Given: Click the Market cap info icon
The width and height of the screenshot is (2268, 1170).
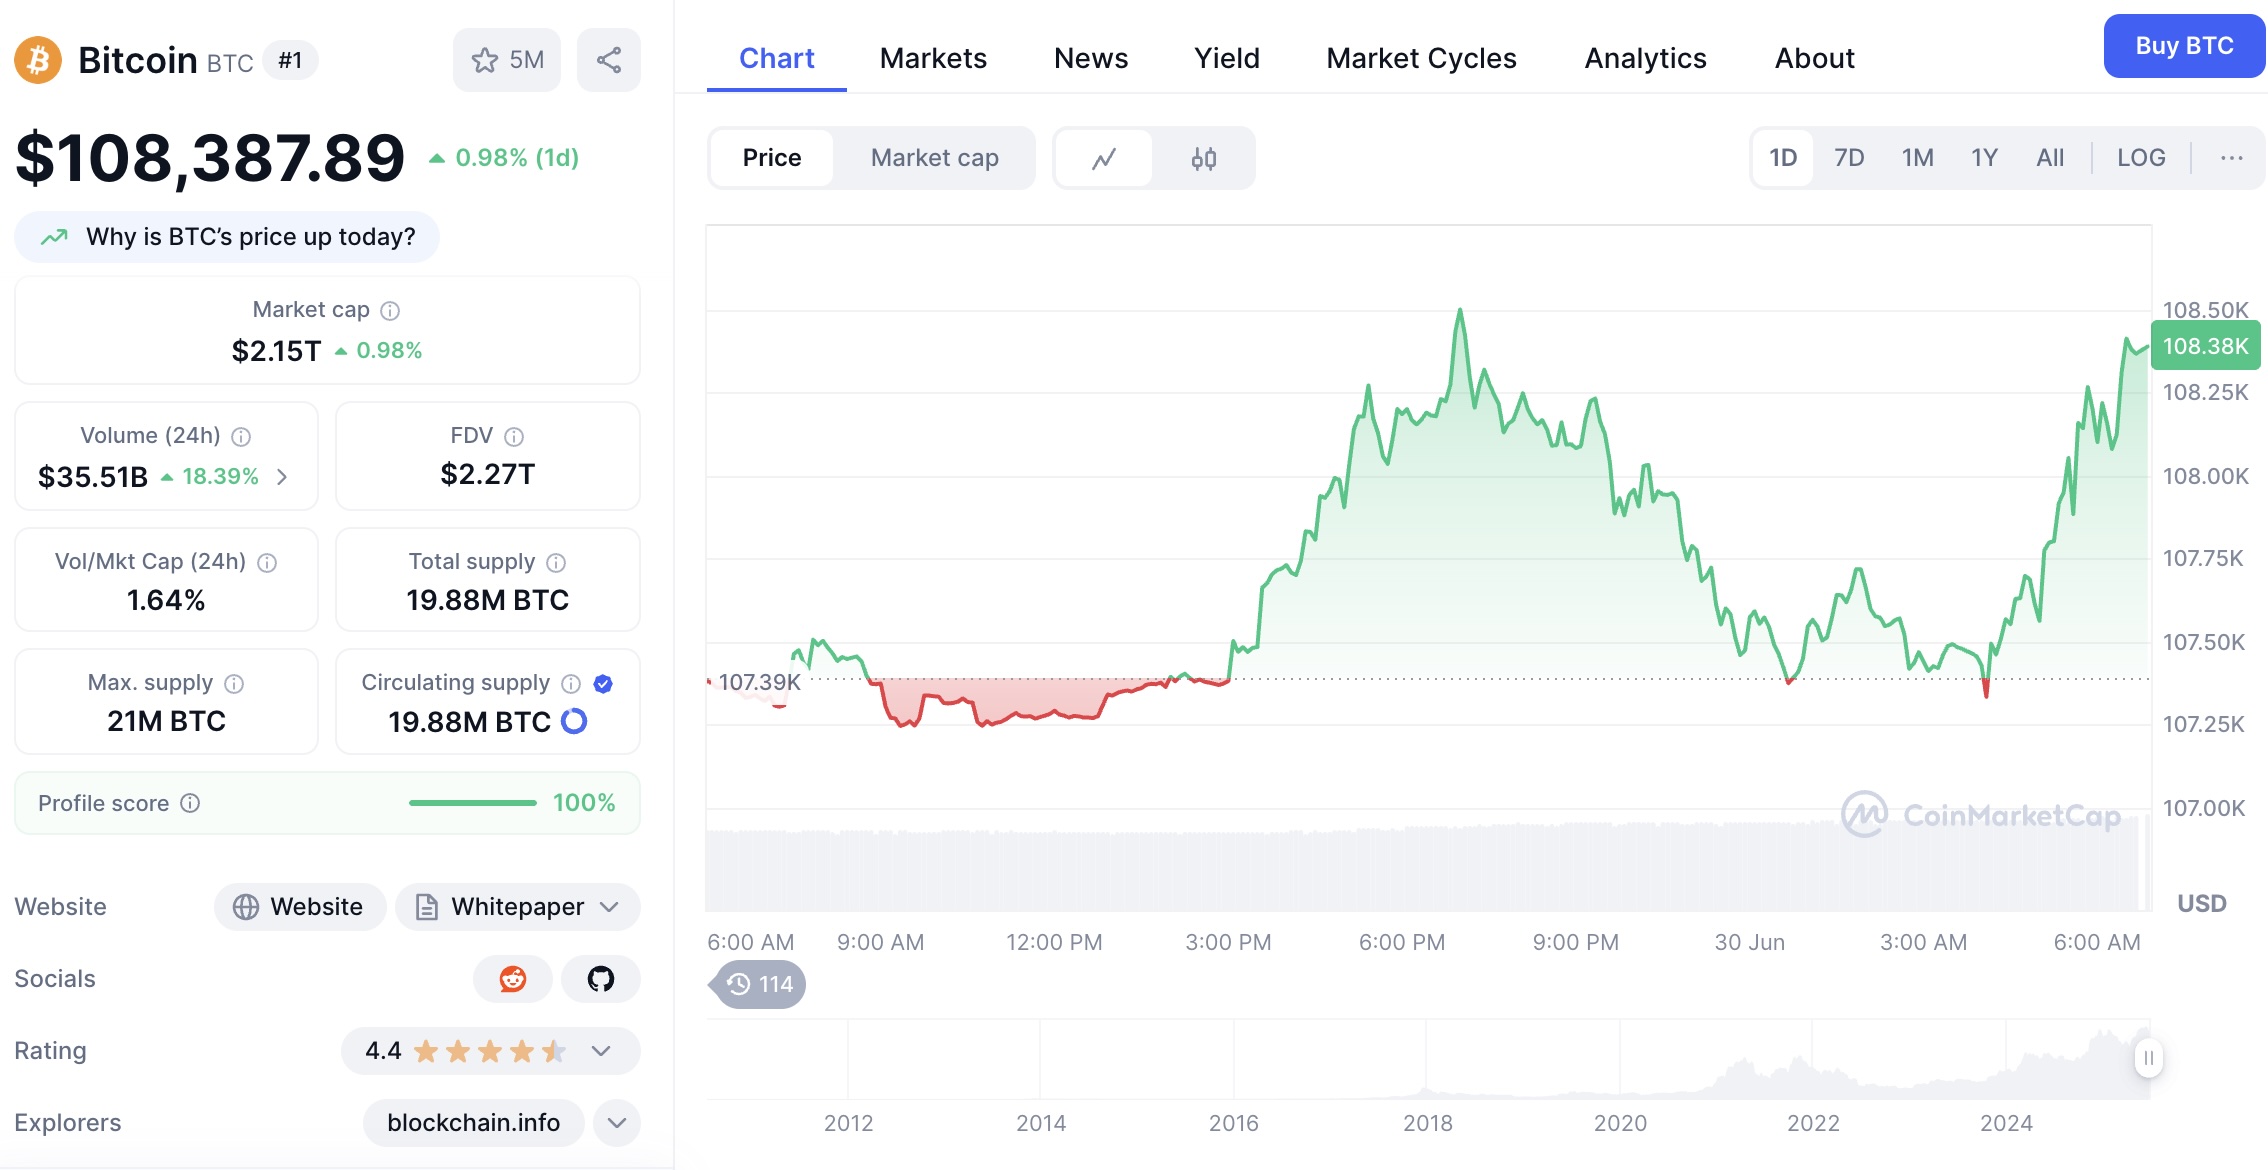Looking at the screenshot, I should click(x=391, y=311).
